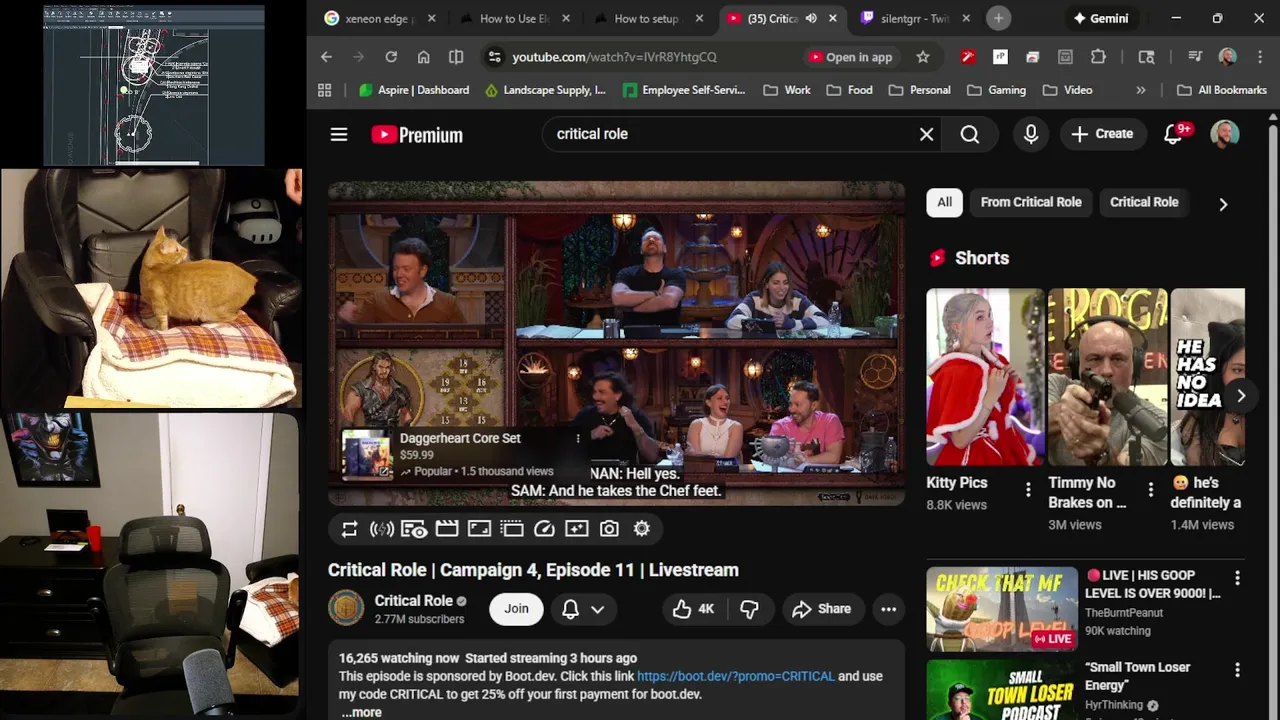1280x720 pixels.
Task: Open the YouTube hamburger guide menu
Action: point(339,134)
